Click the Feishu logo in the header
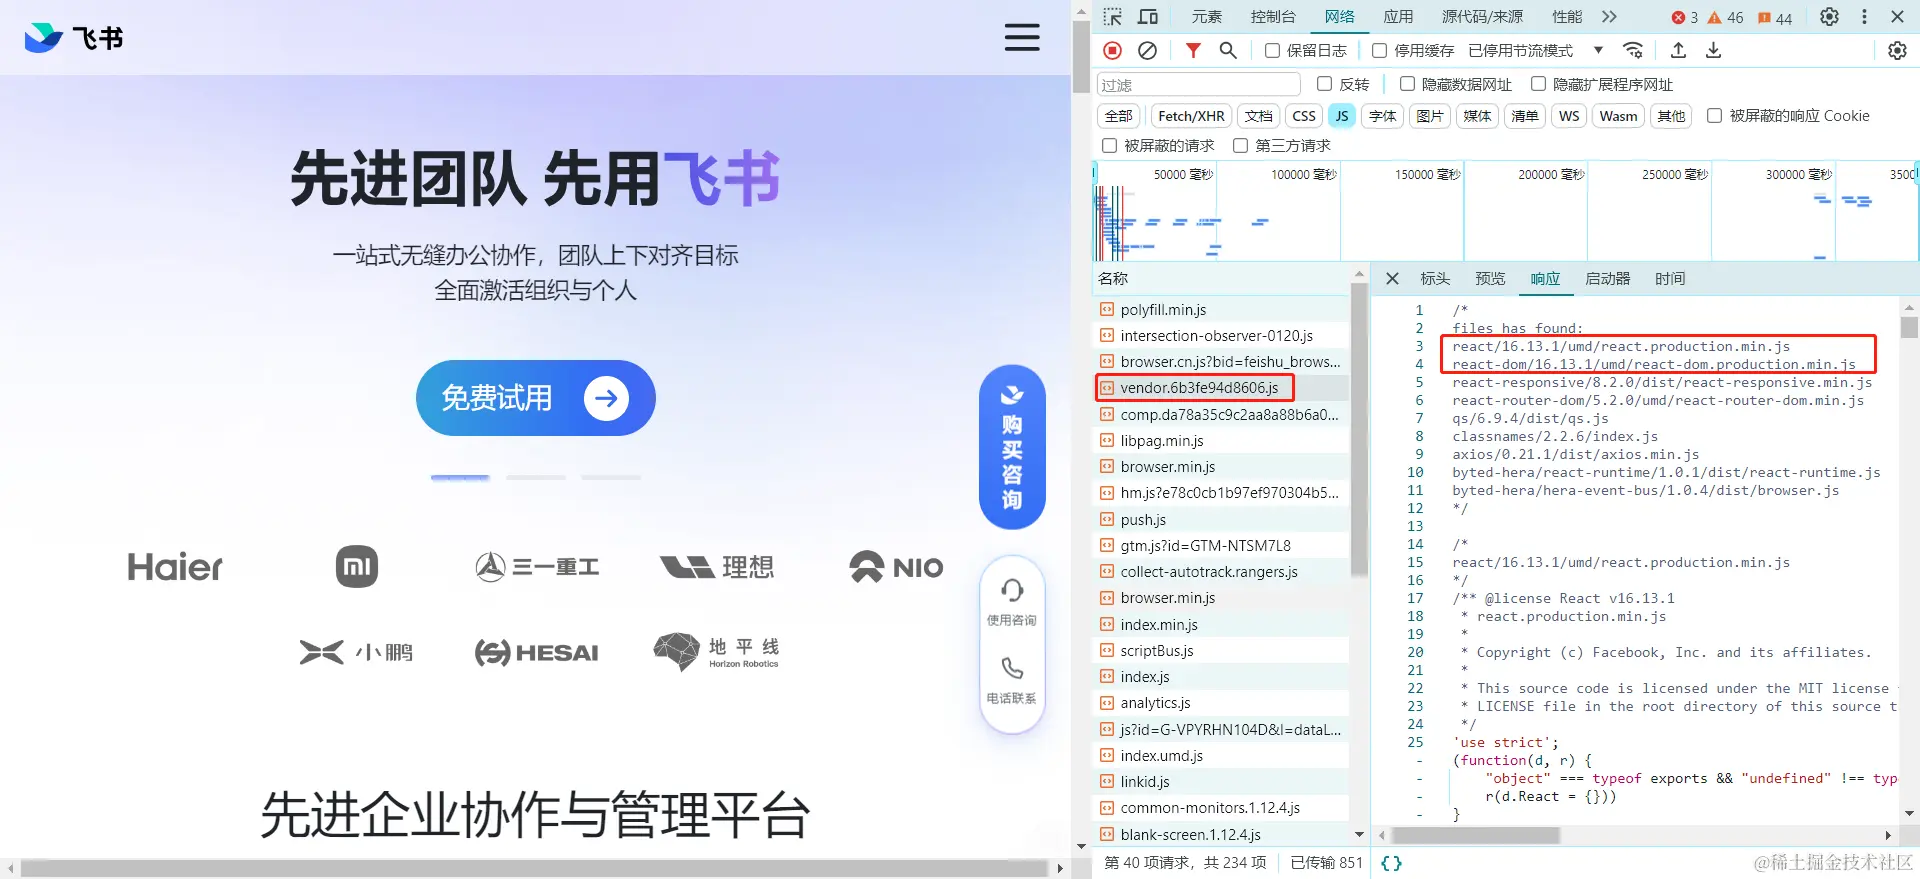 [x=73, y=38]
